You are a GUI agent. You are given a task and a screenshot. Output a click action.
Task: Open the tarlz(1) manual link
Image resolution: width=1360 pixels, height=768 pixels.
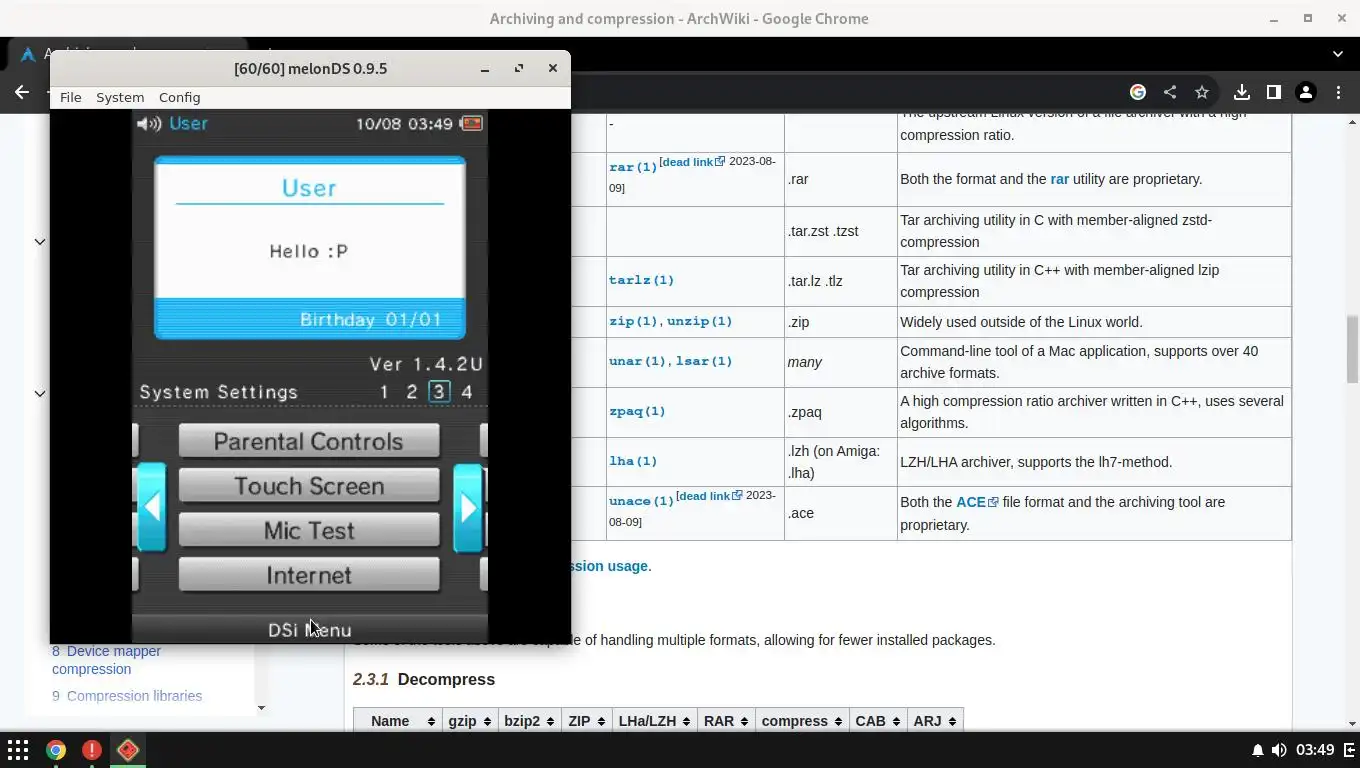(641, 280)
